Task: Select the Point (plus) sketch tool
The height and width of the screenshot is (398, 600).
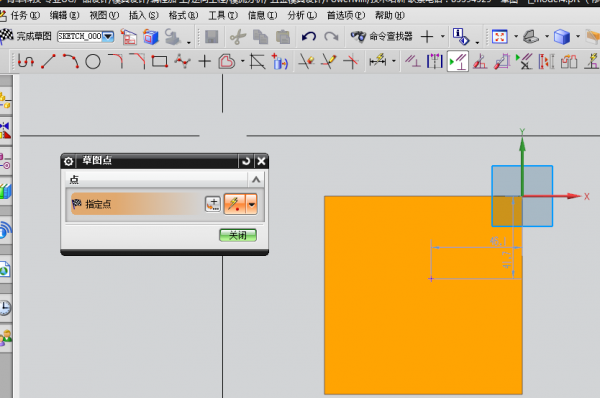Action: pyautogui.click(x=205, y=61)
